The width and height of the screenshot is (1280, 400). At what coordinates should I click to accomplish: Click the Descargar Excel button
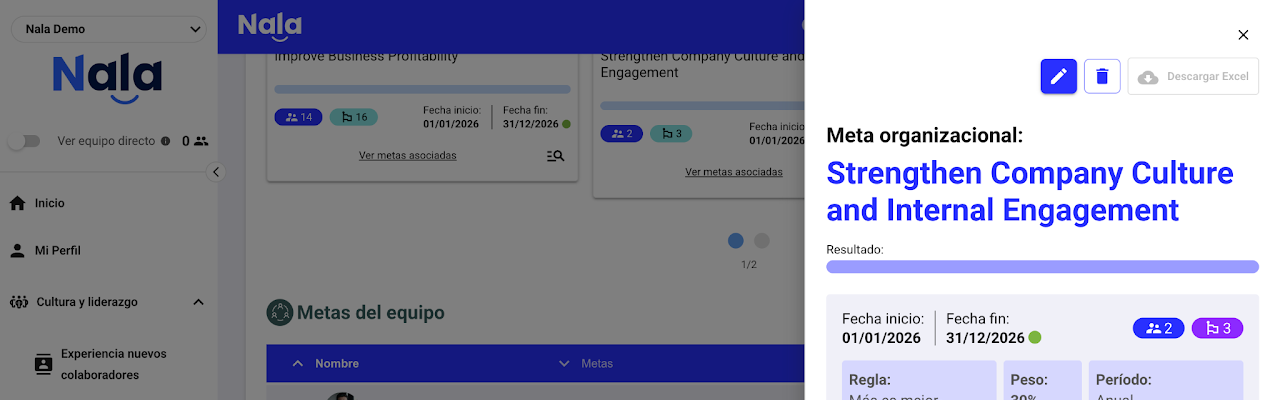pos(1193,77)
